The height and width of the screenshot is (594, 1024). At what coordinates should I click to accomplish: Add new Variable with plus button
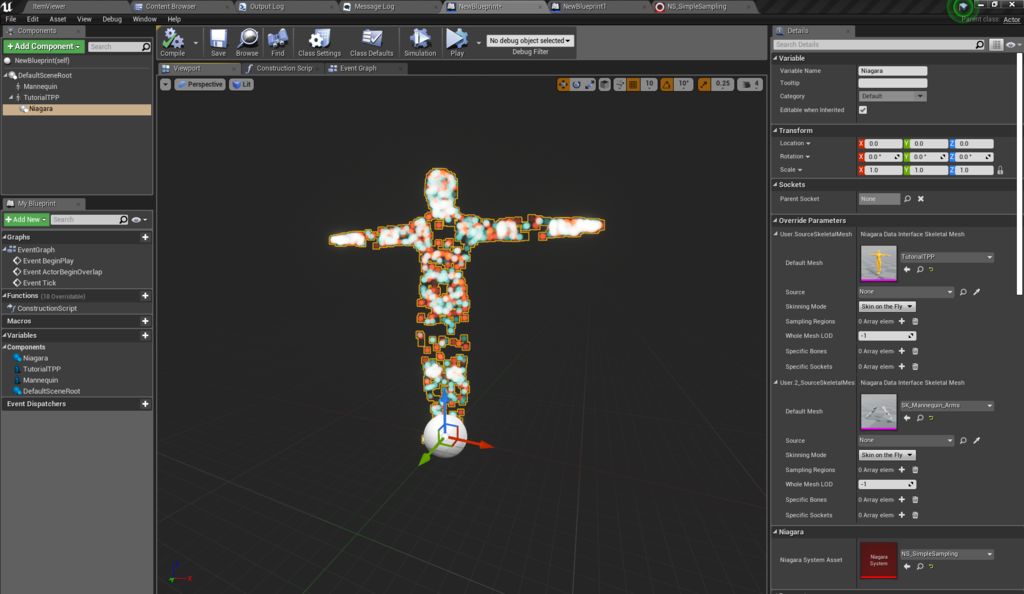[145, 336]
